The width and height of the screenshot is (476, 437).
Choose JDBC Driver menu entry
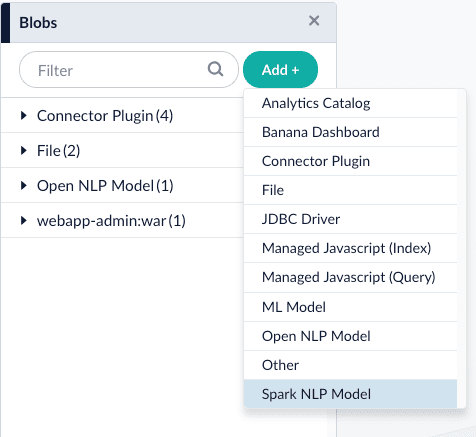pos(350,219)
